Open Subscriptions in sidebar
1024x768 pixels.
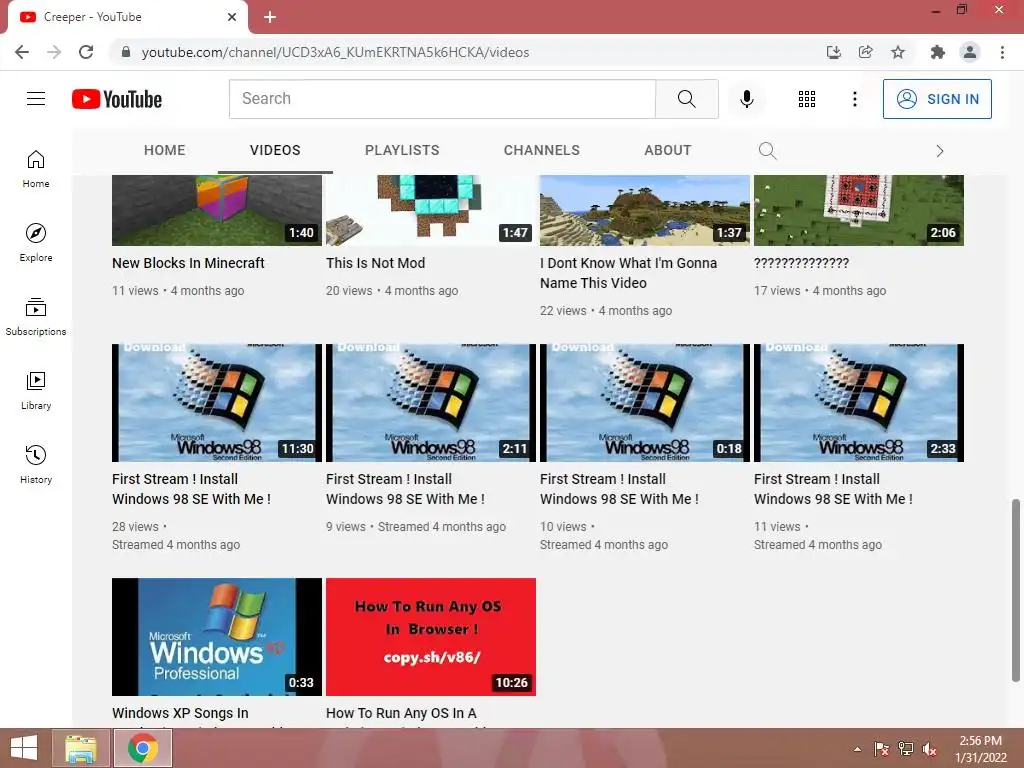pos(36,317)
